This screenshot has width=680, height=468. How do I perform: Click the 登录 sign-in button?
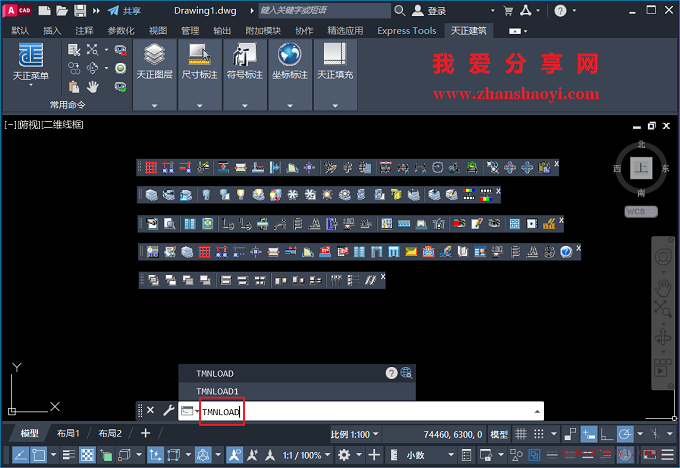429,11
